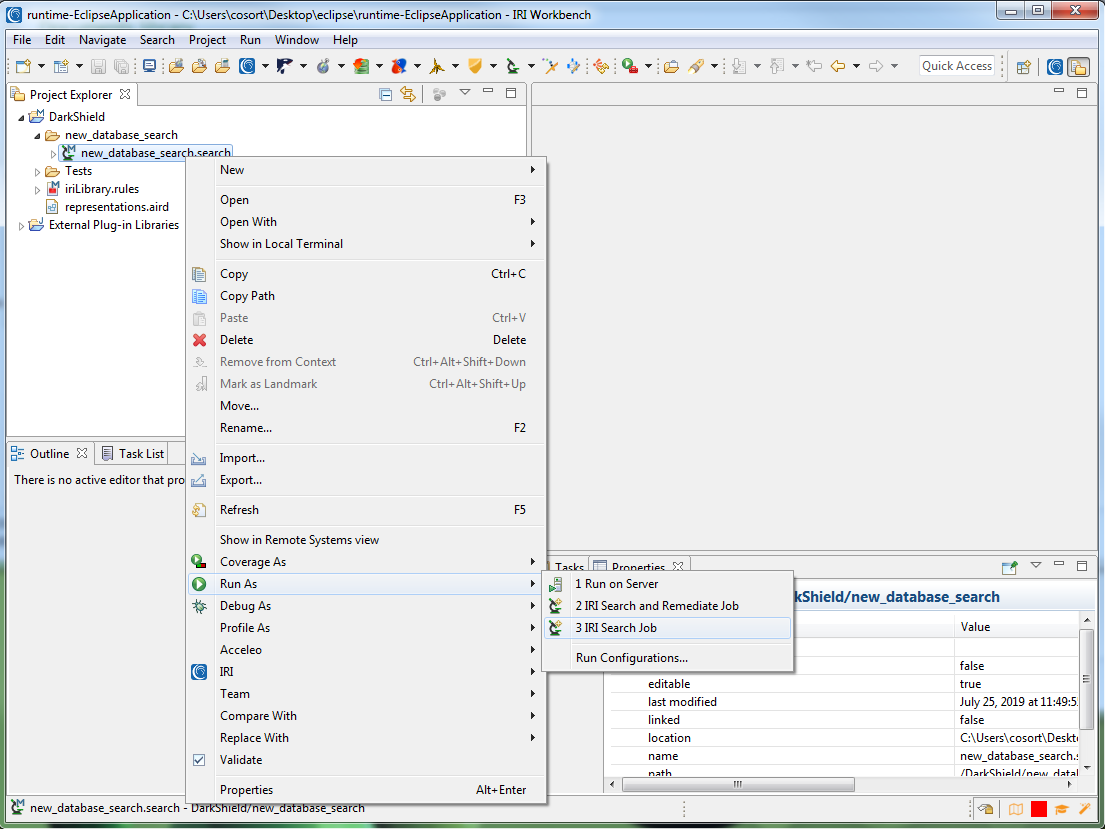This screenshot has width=1105, height=829.
Task: Click the green Run As icon
Action: tap(199, 584)
